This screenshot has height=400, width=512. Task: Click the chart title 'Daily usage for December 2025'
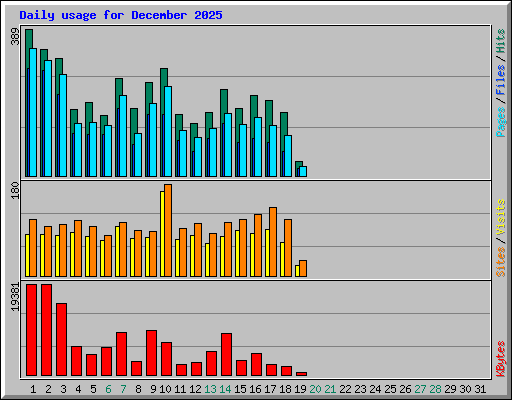pos(121,15)
